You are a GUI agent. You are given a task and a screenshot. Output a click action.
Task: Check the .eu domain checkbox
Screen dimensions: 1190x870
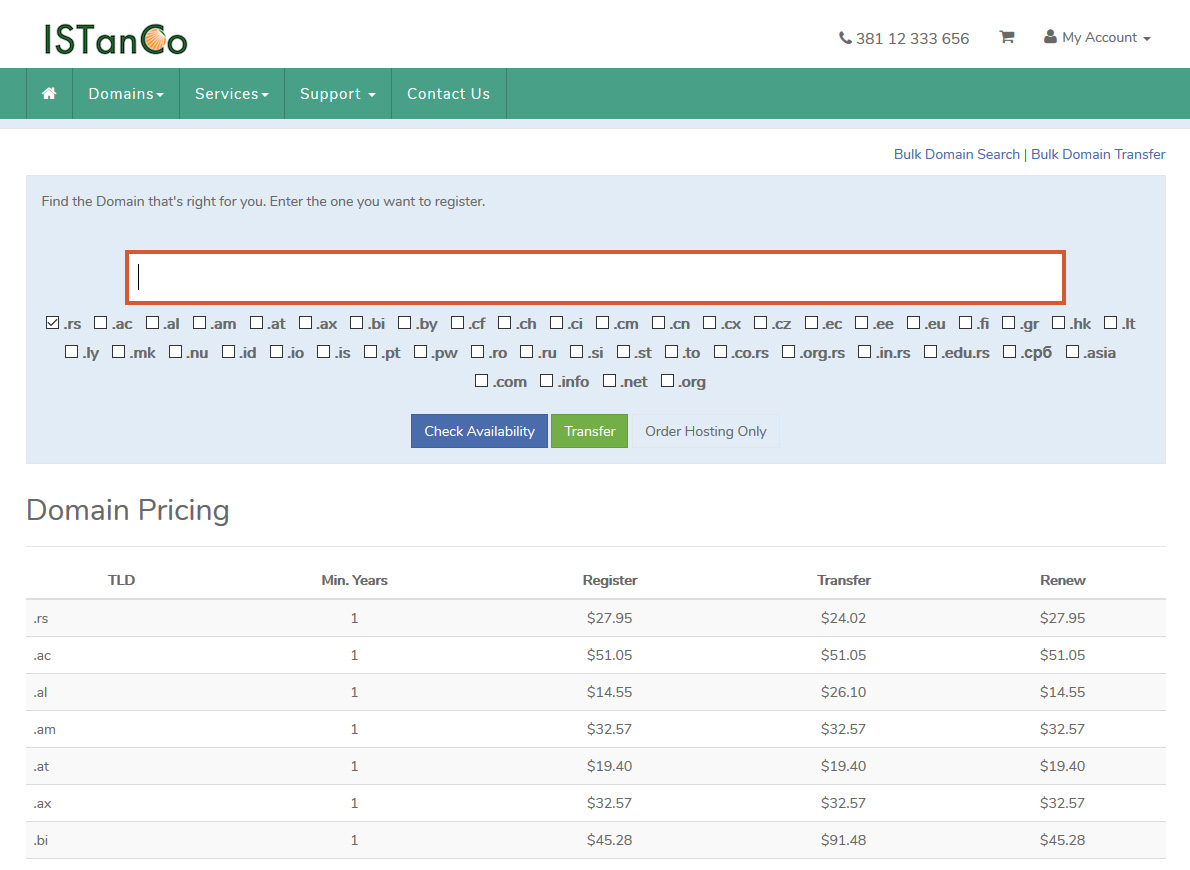[x=914, y=323]
